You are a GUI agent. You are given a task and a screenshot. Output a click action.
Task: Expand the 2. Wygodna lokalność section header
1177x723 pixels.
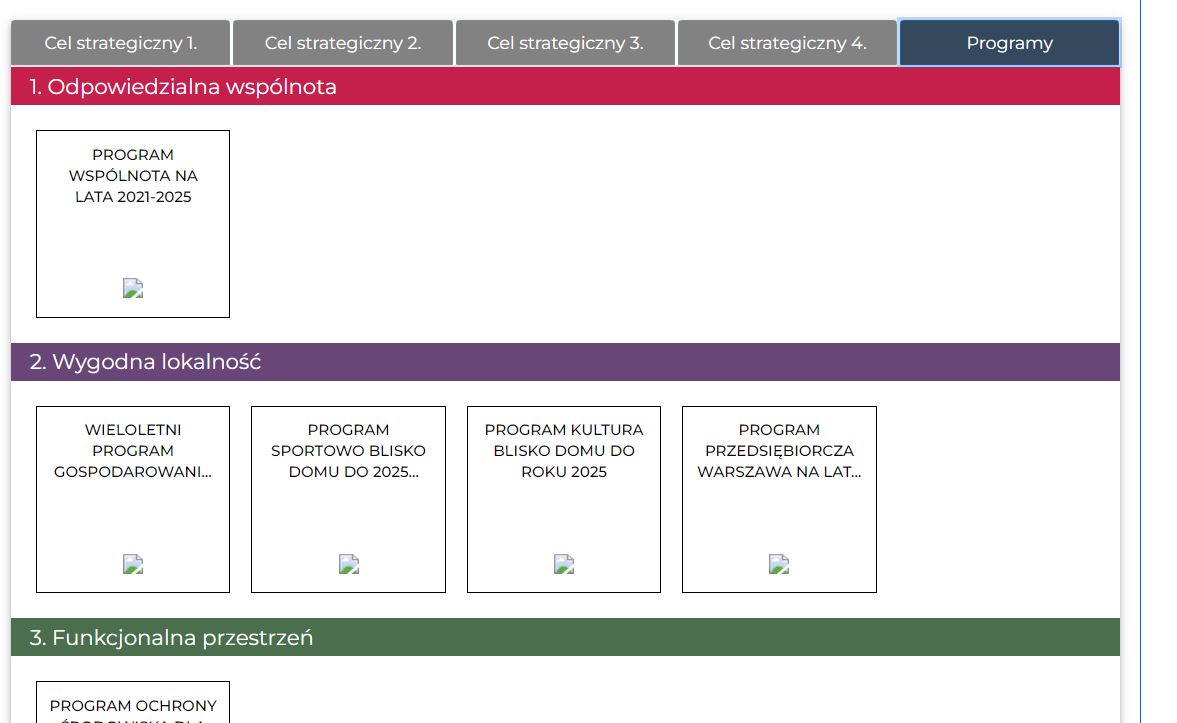click(565, 362)
